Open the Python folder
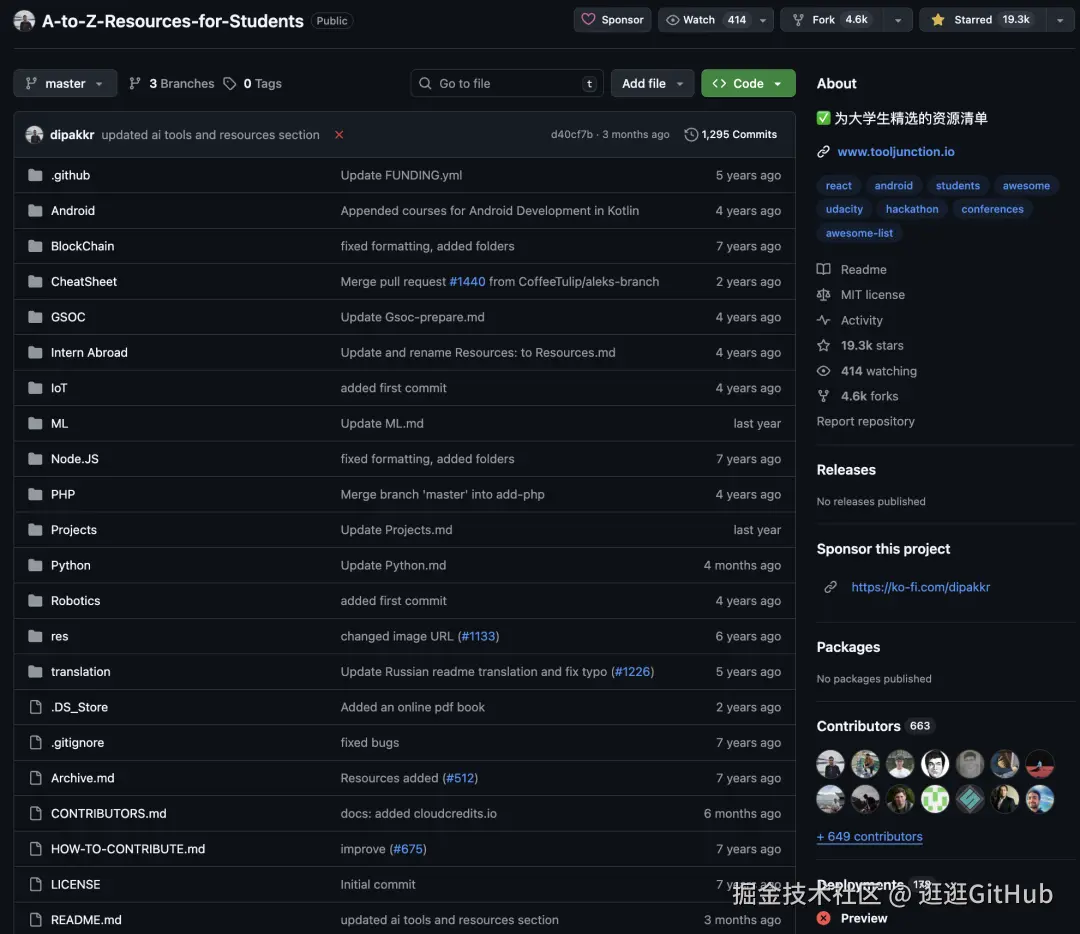Viewport: 1080px width, 934px height. (71, 565)
